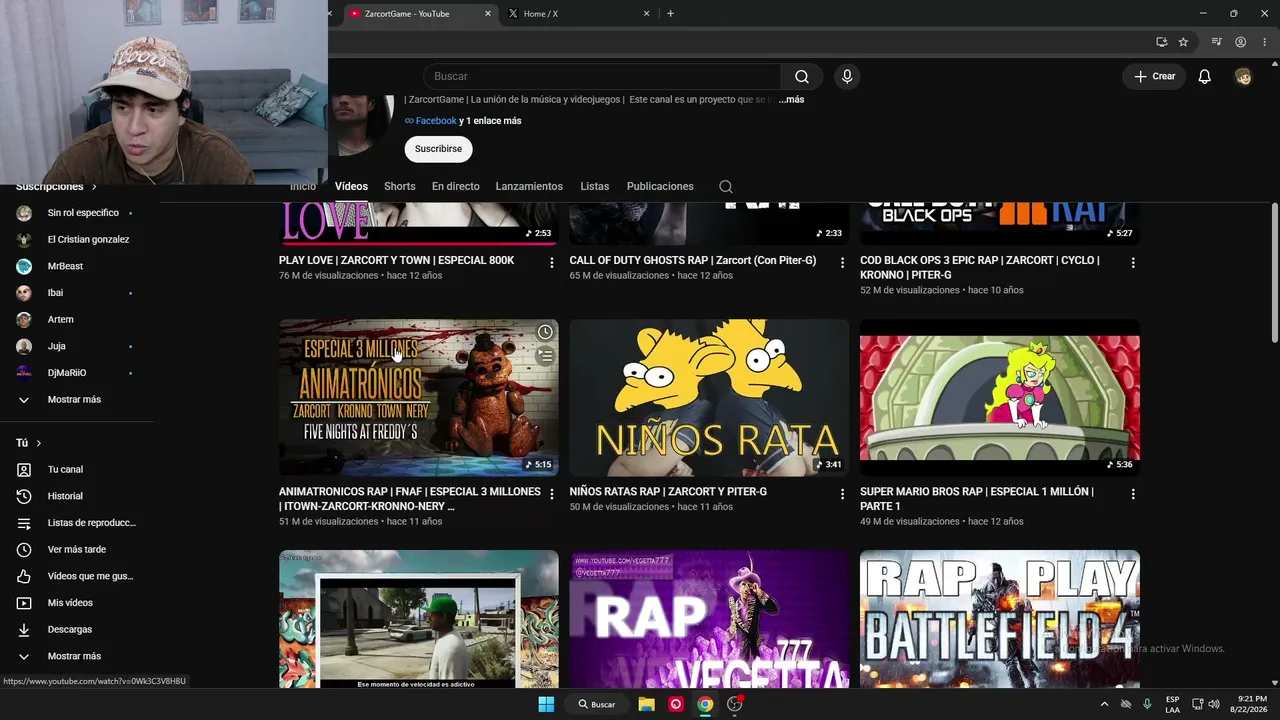This screenshot has width=1280, height=720.
Task: Open the volume control in system tray
Action: pyautogui.click(x=1214, y=704)
